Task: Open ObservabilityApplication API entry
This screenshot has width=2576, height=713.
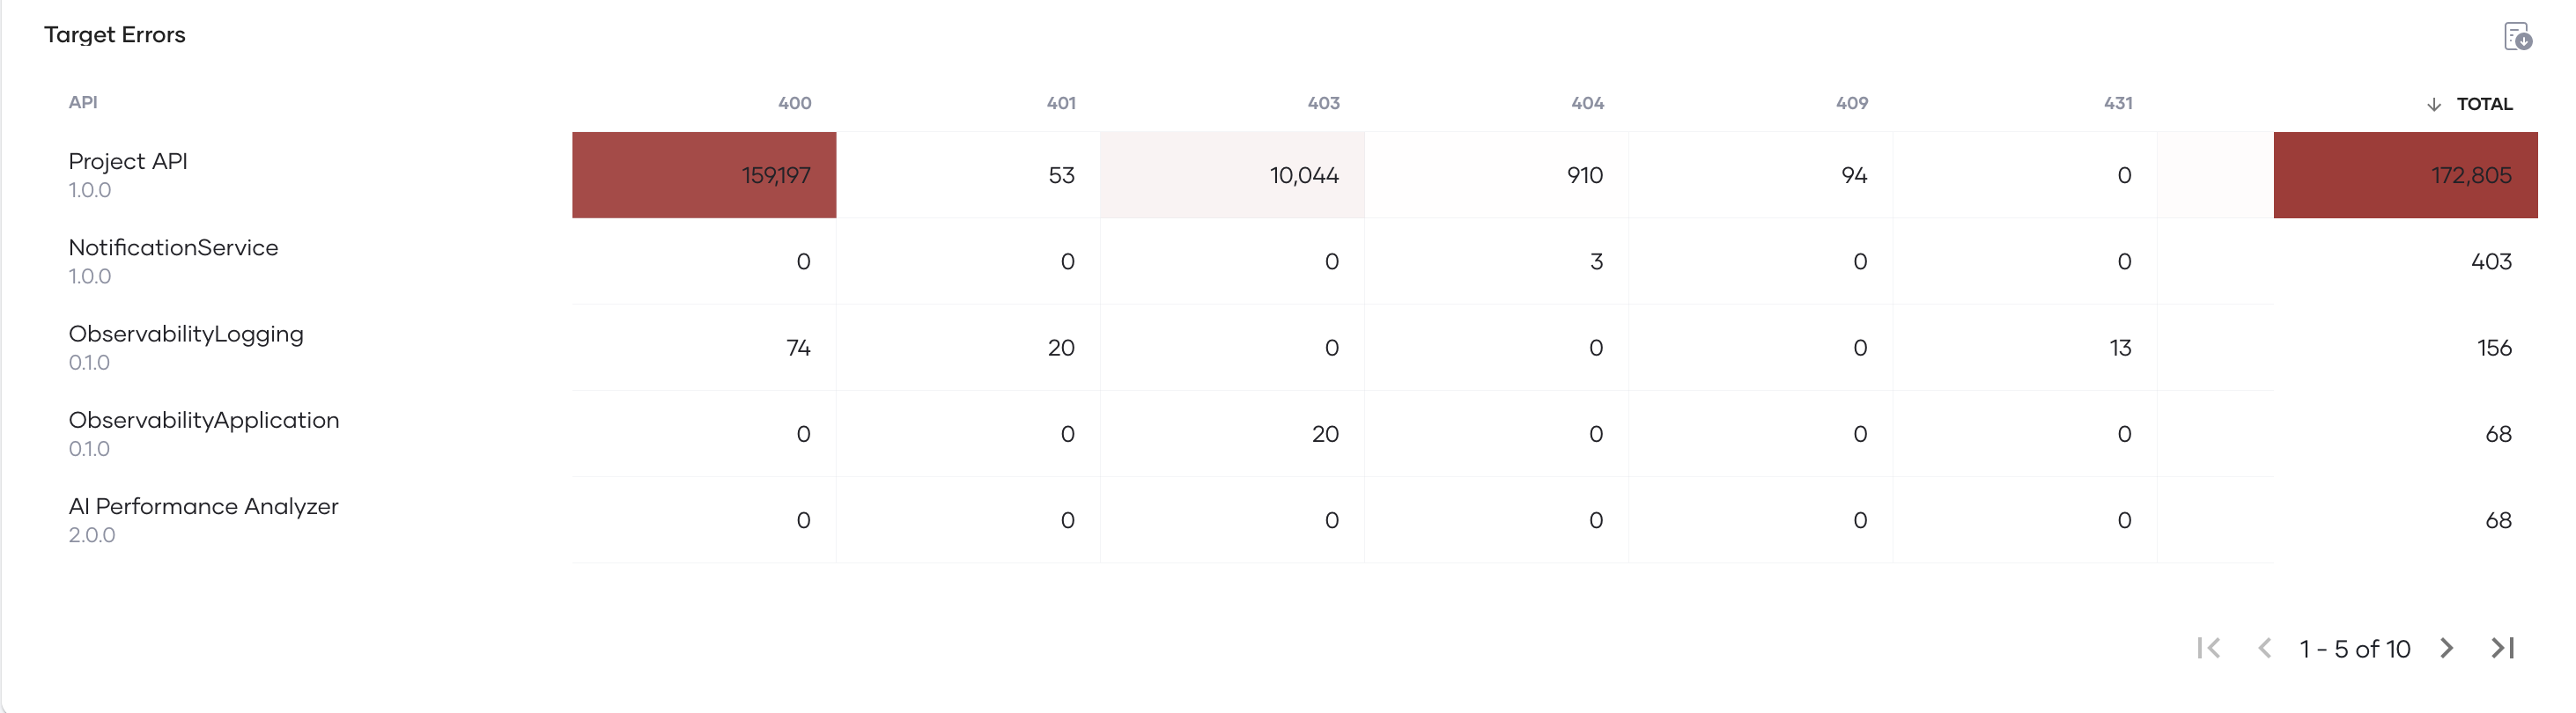Action: click(204, 420)
